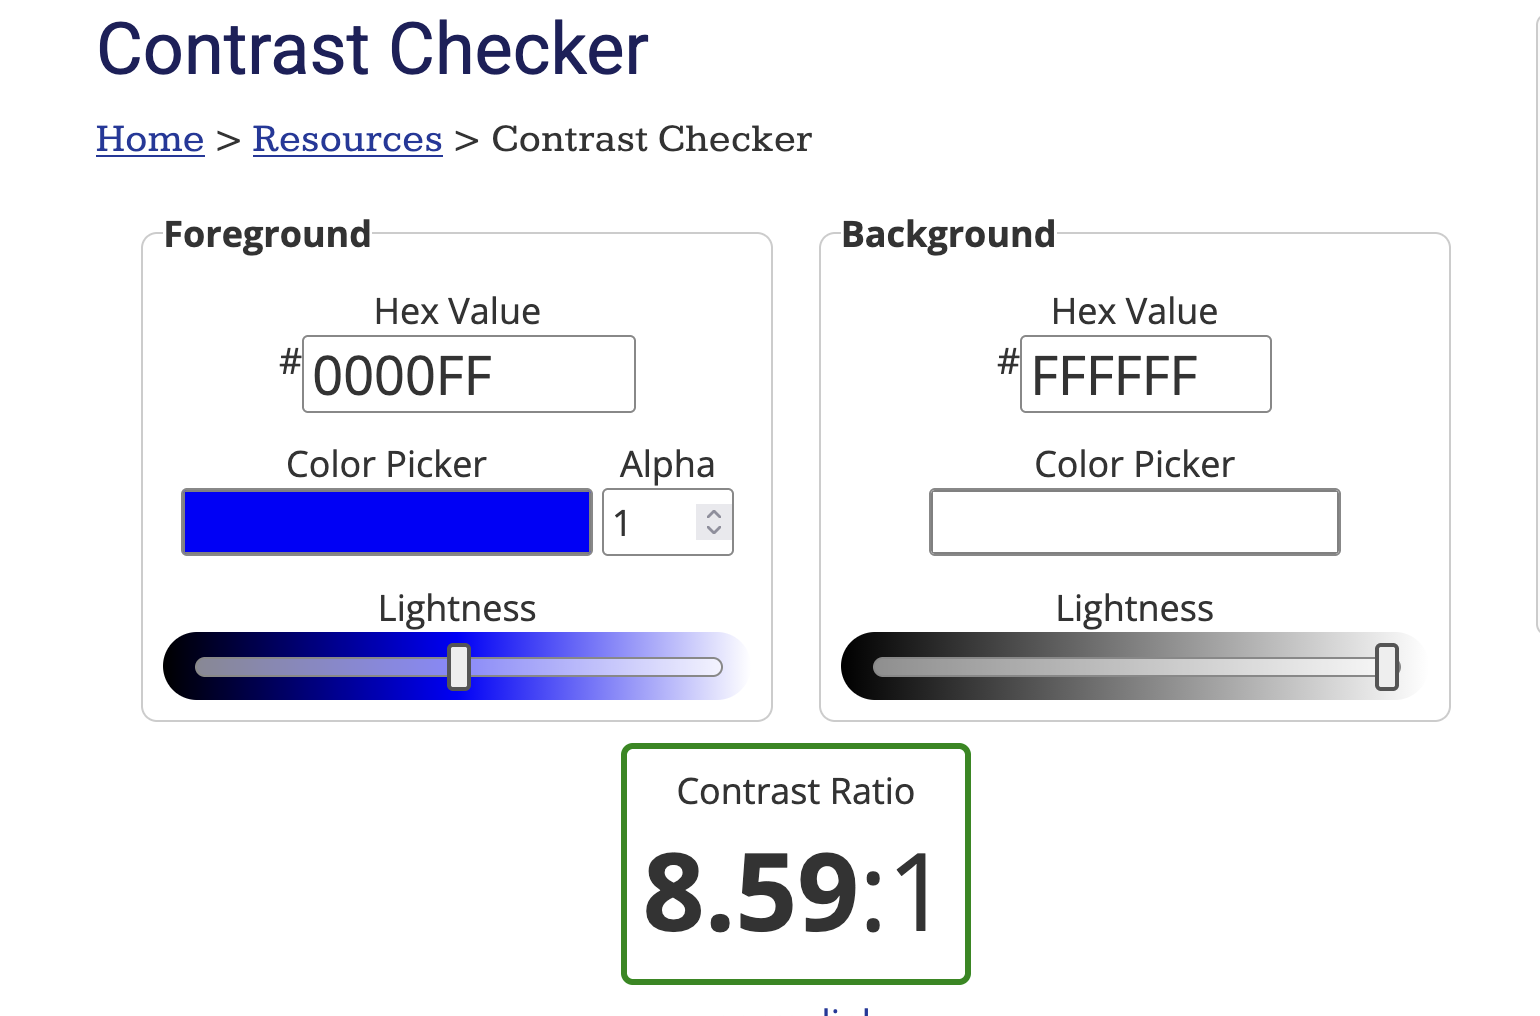The image size is (1540, 1016).
Task: Click inside the Alpha number field
Action: 648,522
